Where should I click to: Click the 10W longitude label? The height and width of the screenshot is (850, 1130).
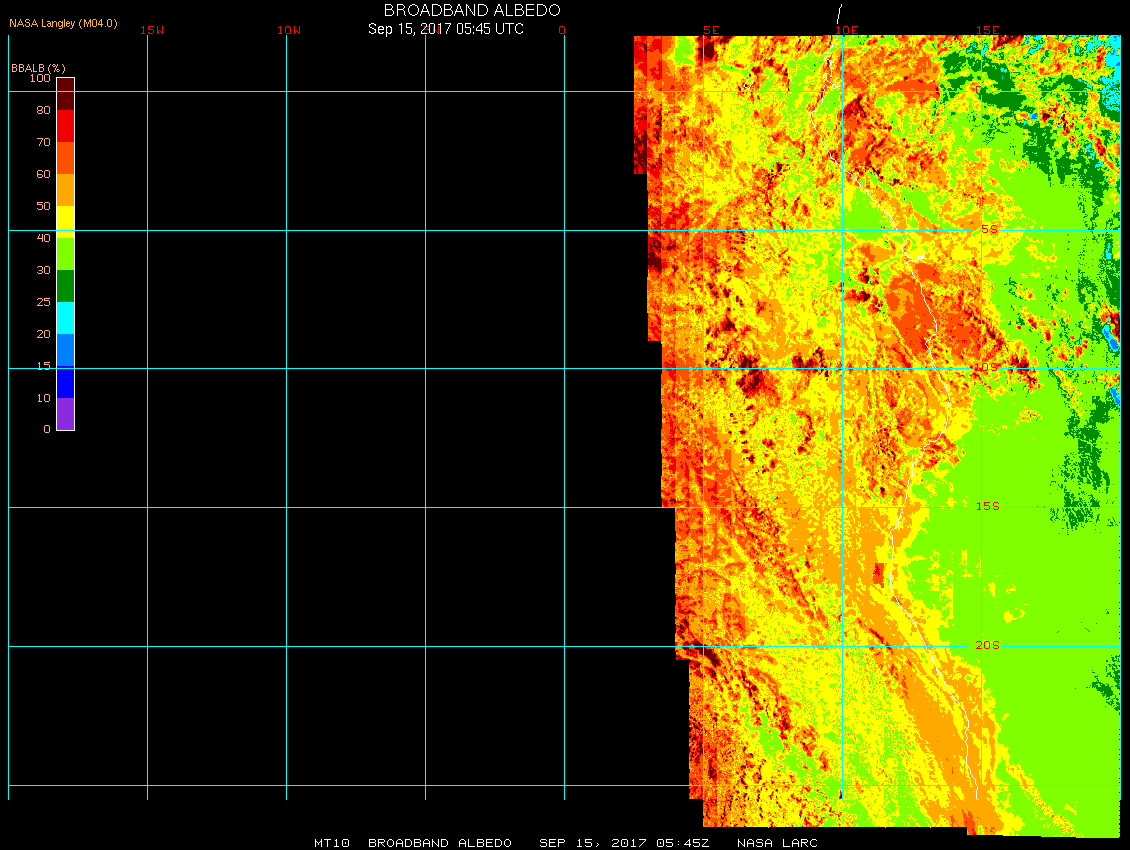pos(289,30)
